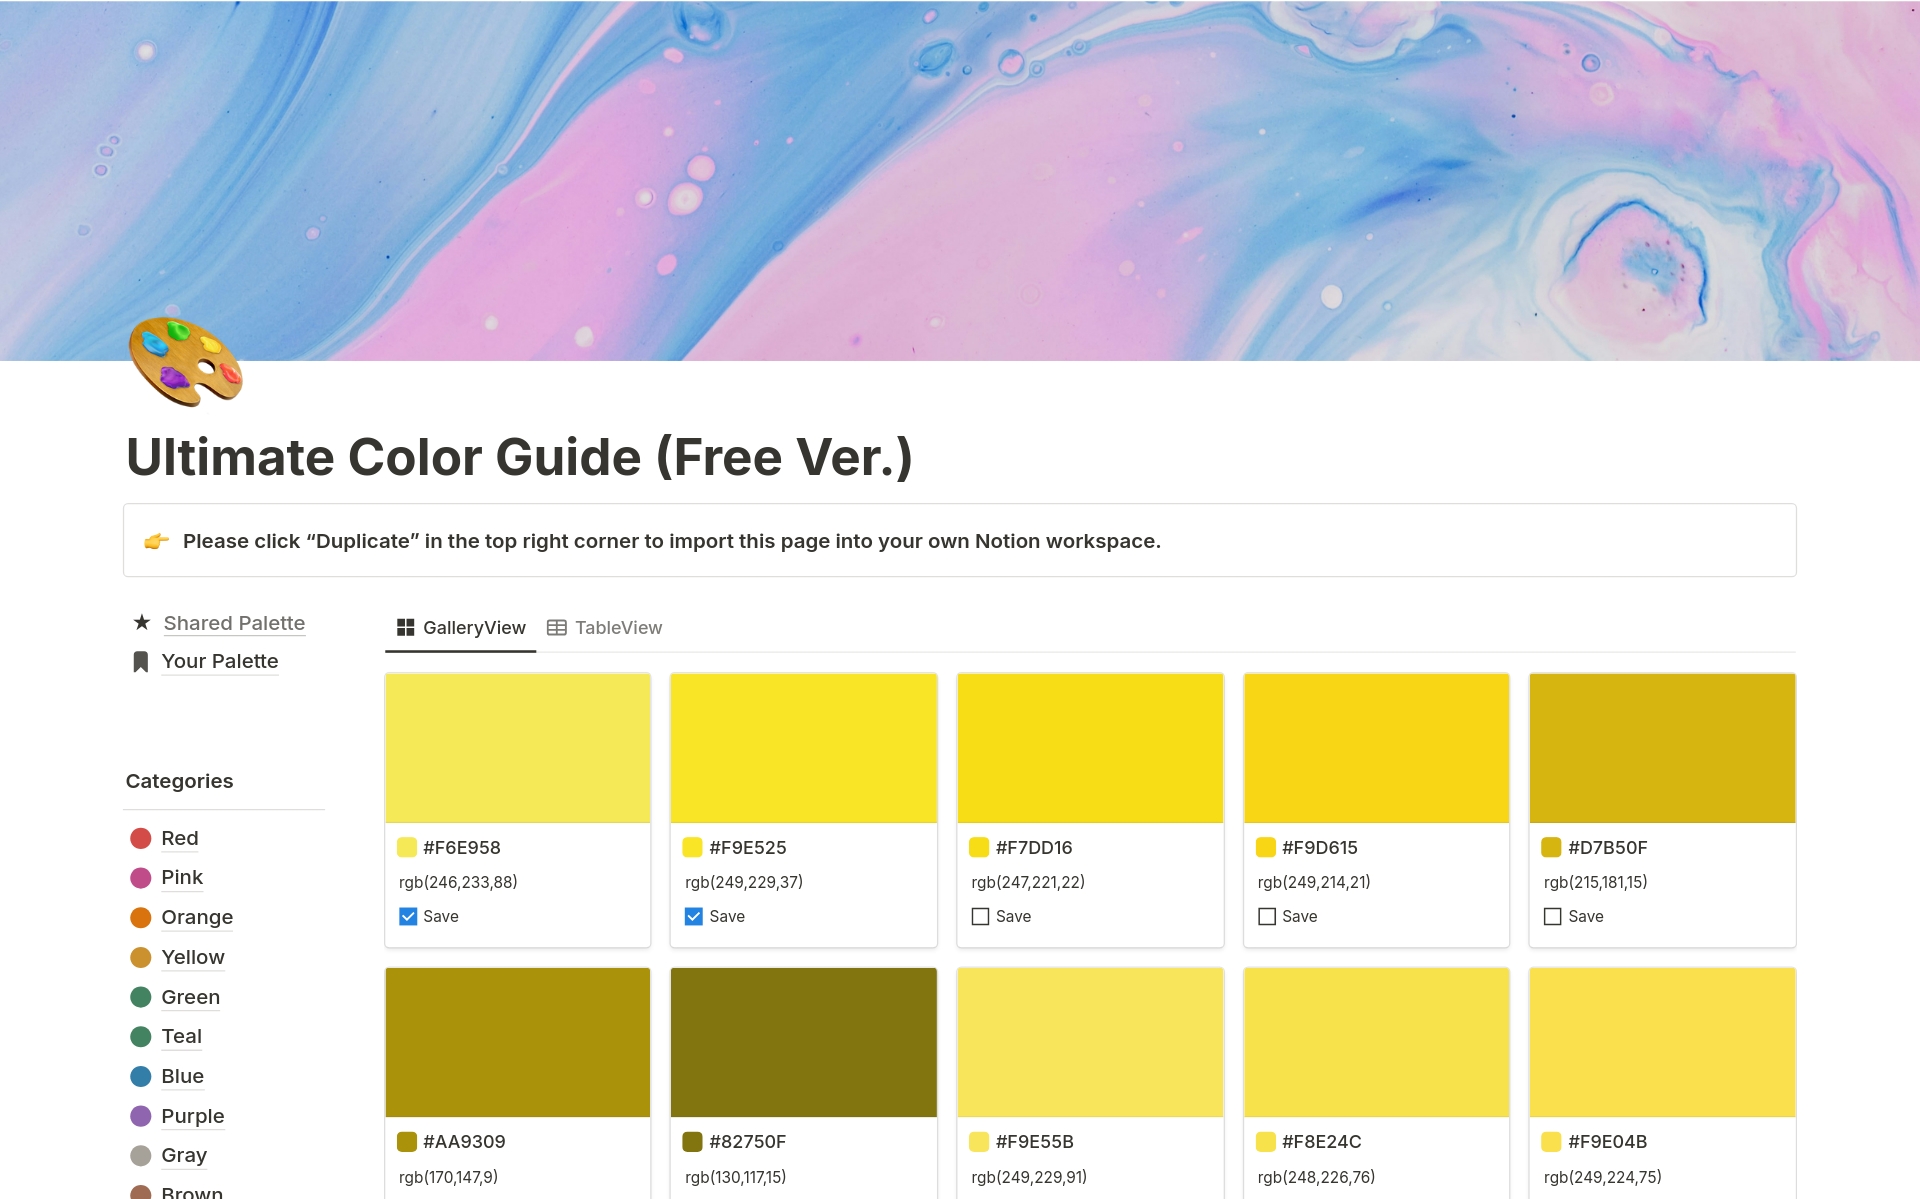This screenshot has height=1199, width=1920.
Task: Click the pink circle category icon
Action: 141,878
